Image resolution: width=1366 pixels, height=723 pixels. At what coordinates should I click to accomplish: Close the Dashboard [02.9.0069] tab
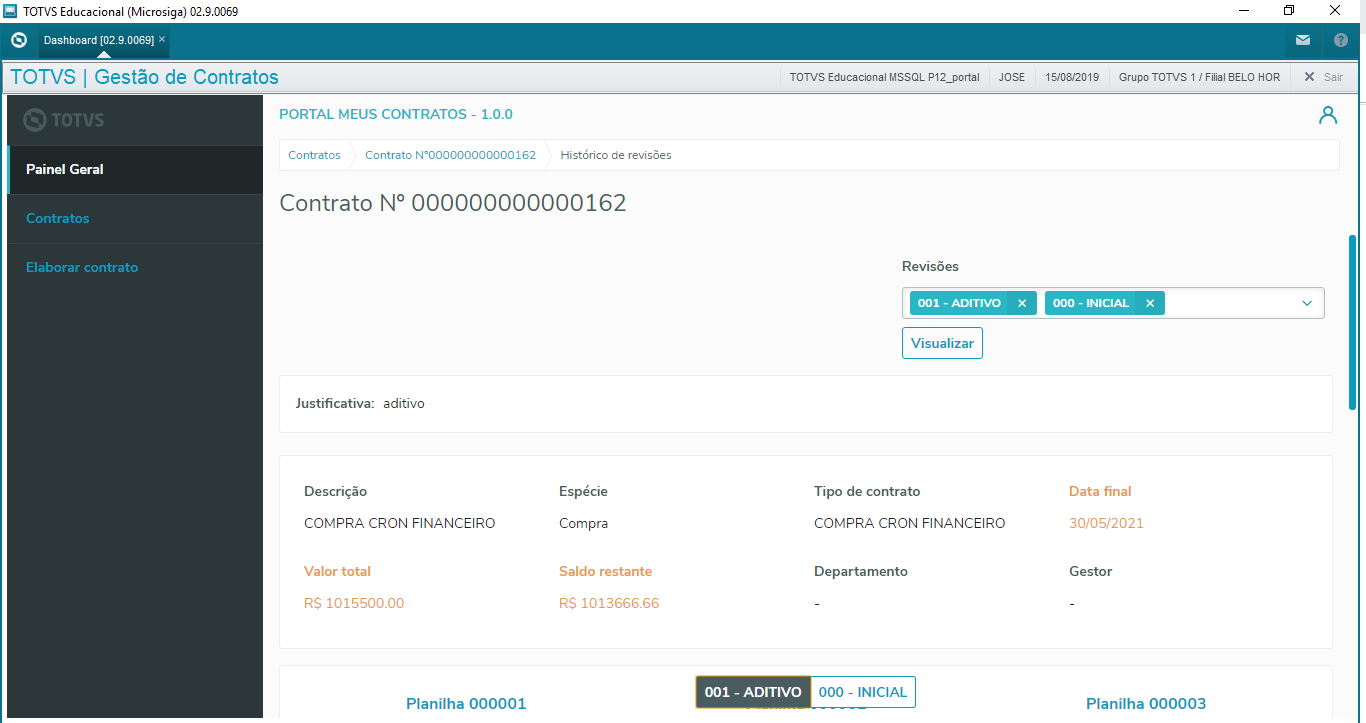[162, 39]
